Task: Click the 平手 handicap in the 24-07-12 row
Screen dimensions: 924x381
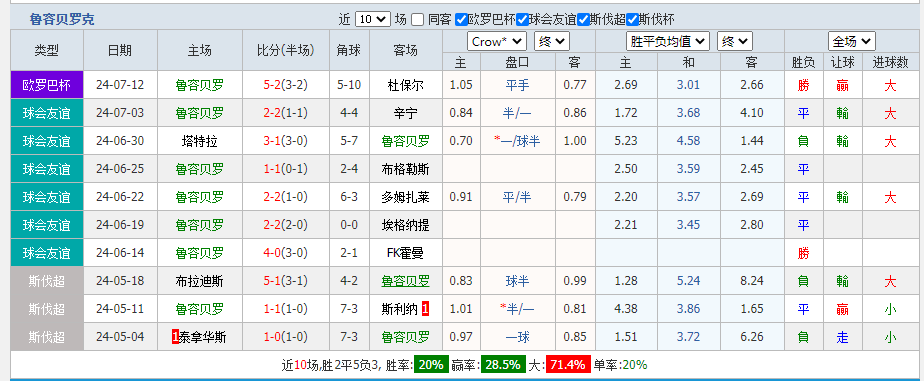Action: pos(517,85)
